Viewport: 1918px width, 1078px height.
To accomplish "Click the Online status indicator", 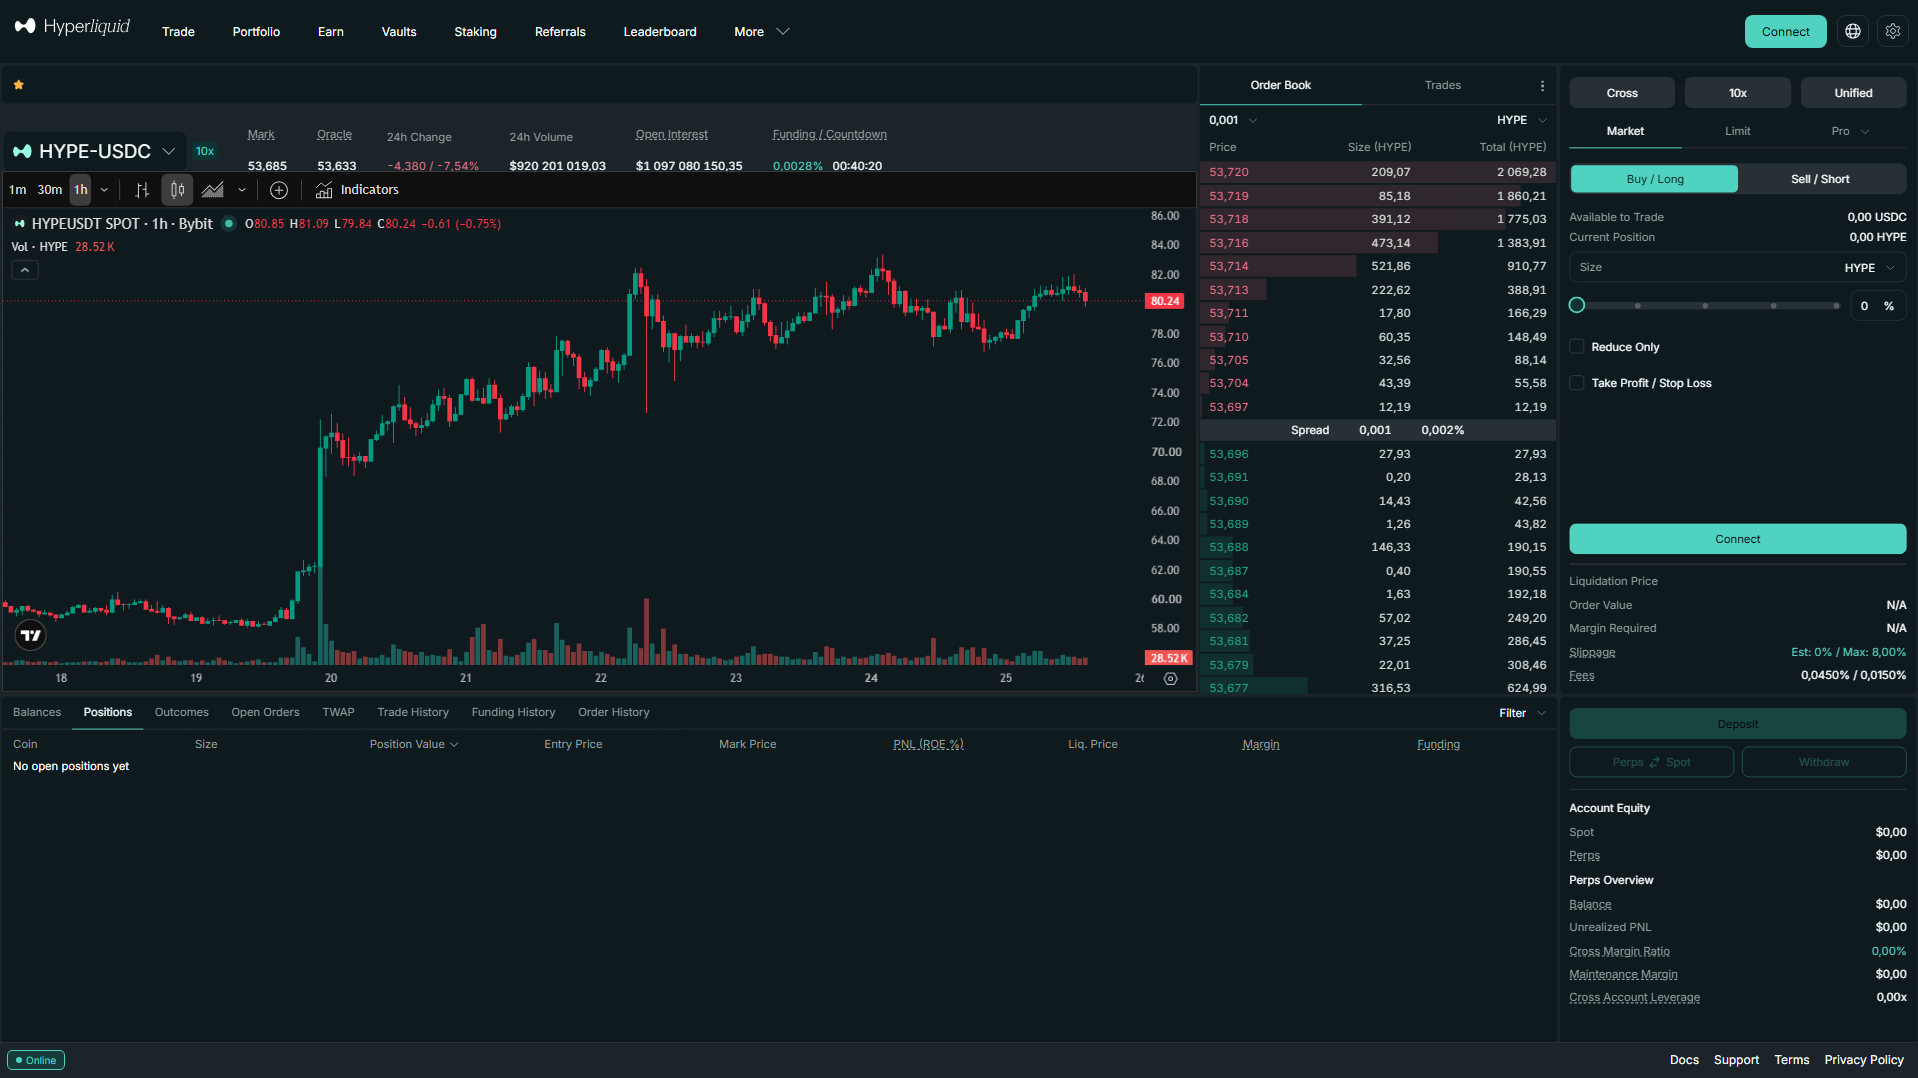I will pyautogui.click(x=36, y=1060).
